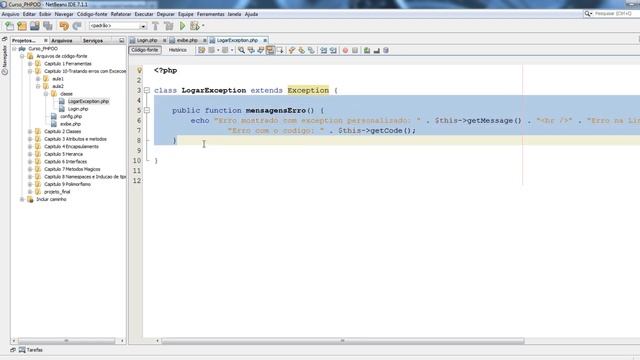The image size is (640, 360).
Task: Toggle Highlight Search in editor toolbar
Action: [270, 50]
